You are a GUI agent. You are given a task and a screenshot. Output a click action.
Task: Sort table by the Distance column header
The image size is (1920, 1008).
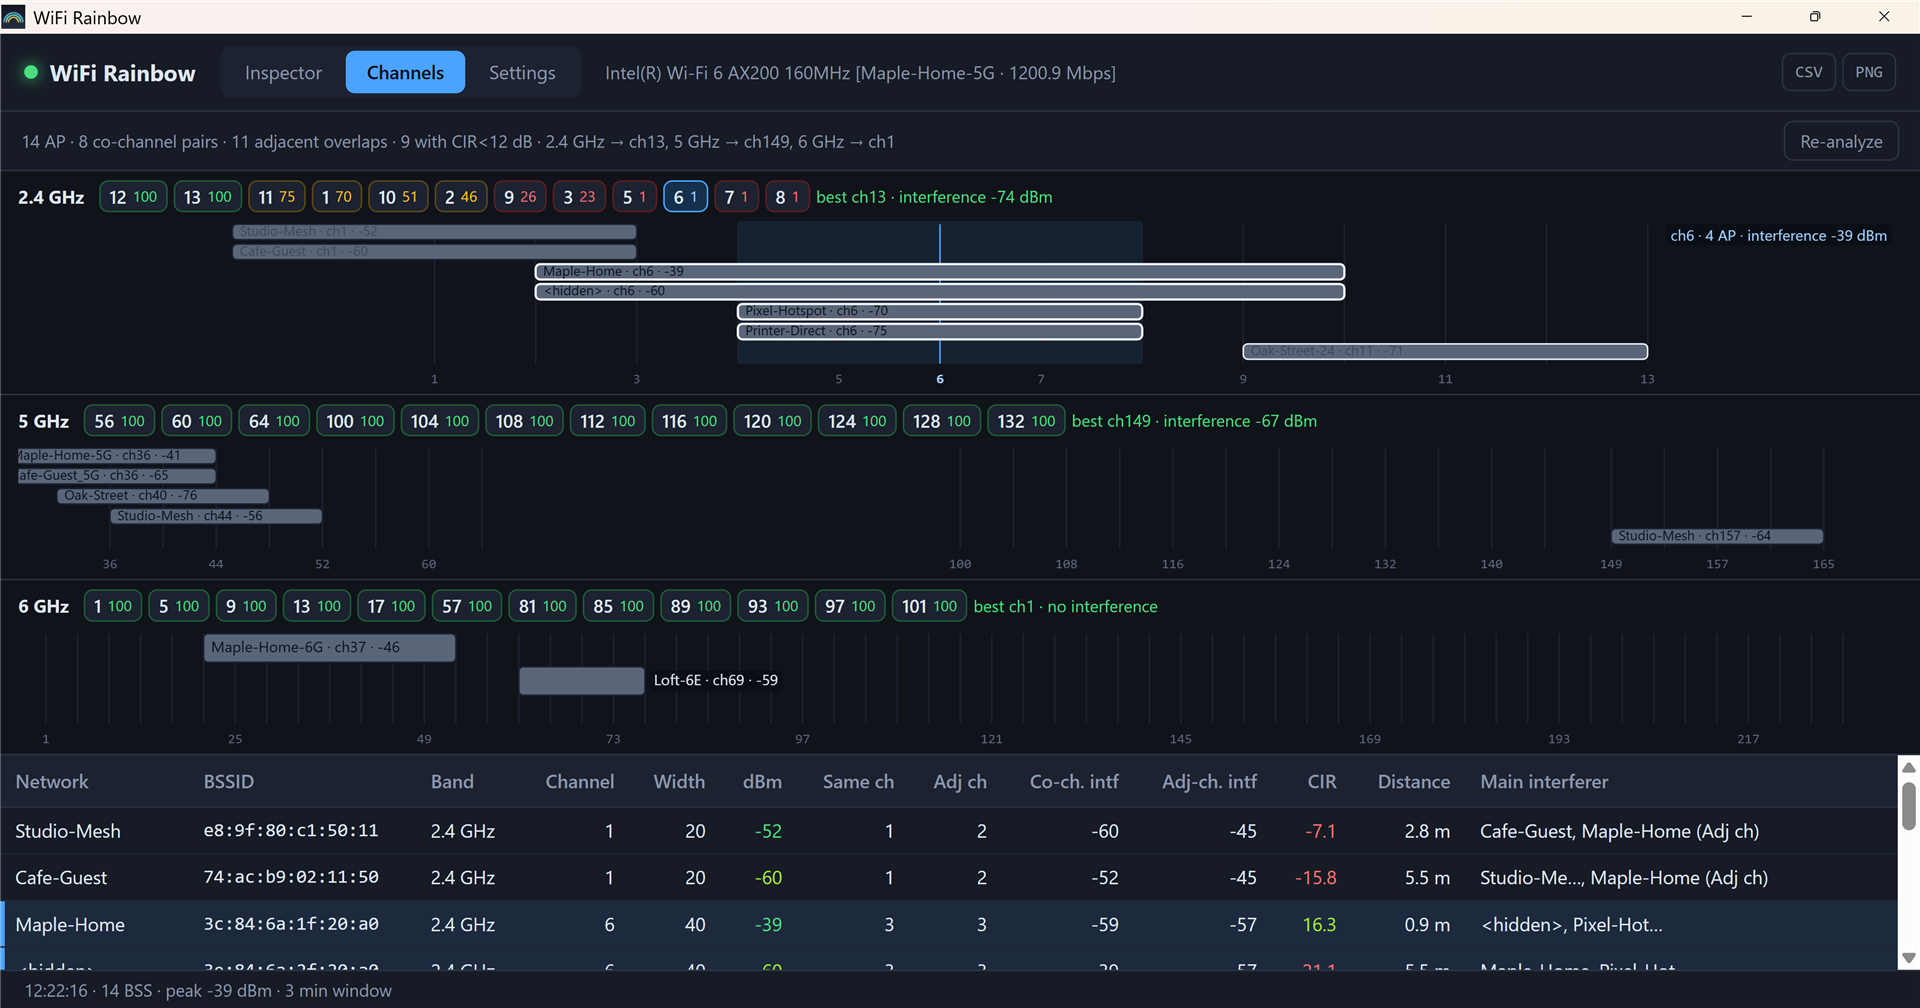(x=1413, y=781)
